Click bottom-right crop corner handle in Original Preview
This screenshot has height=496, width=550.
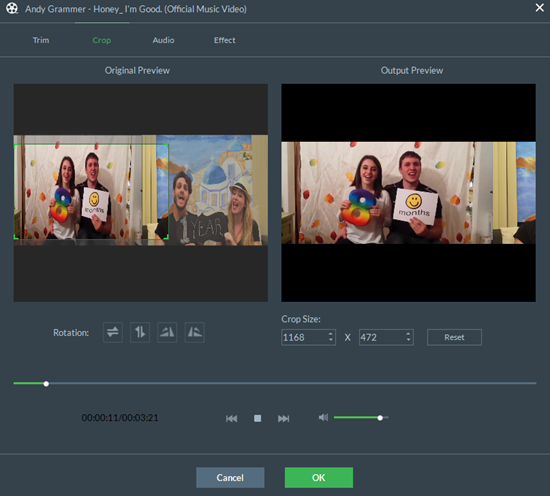(166, 237)
